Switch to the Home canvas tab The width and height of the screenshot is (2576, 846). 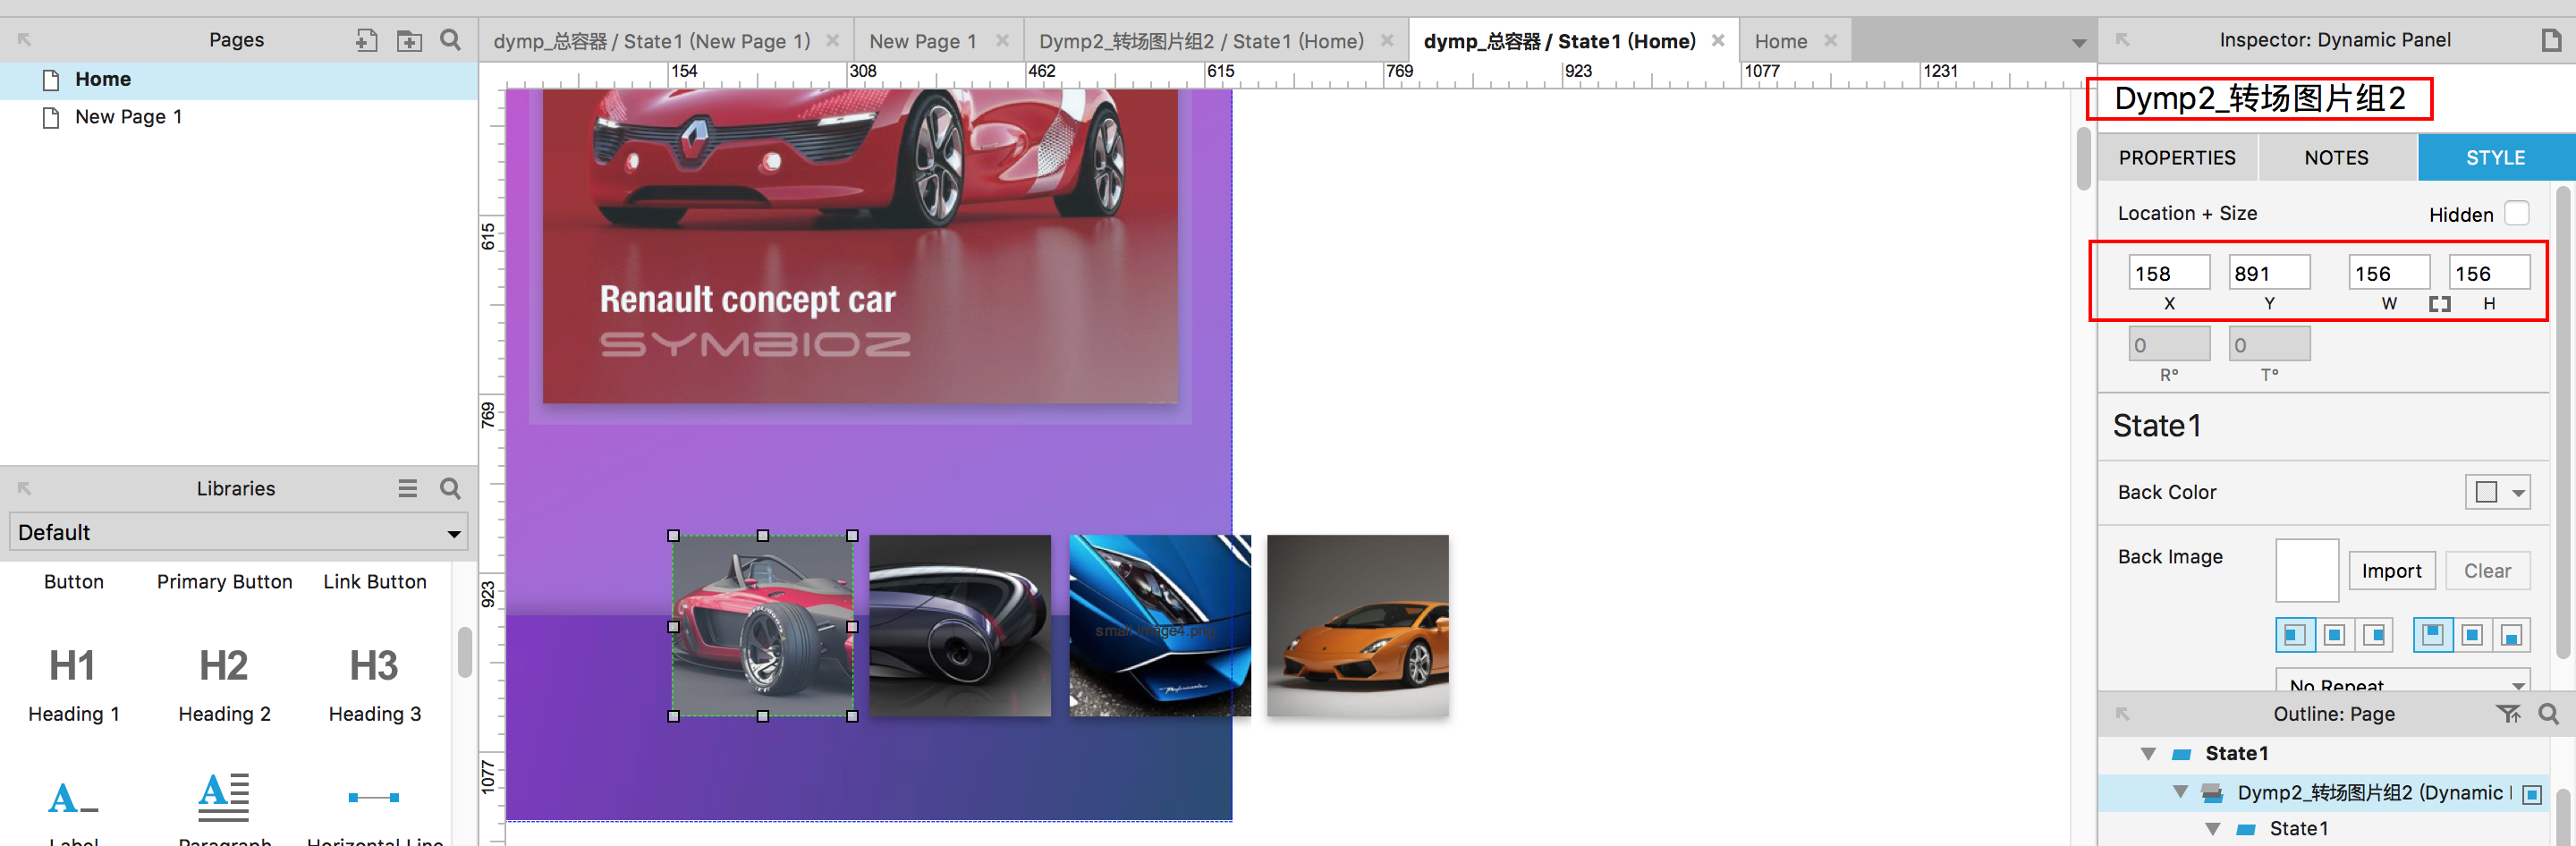(1780, 41)
